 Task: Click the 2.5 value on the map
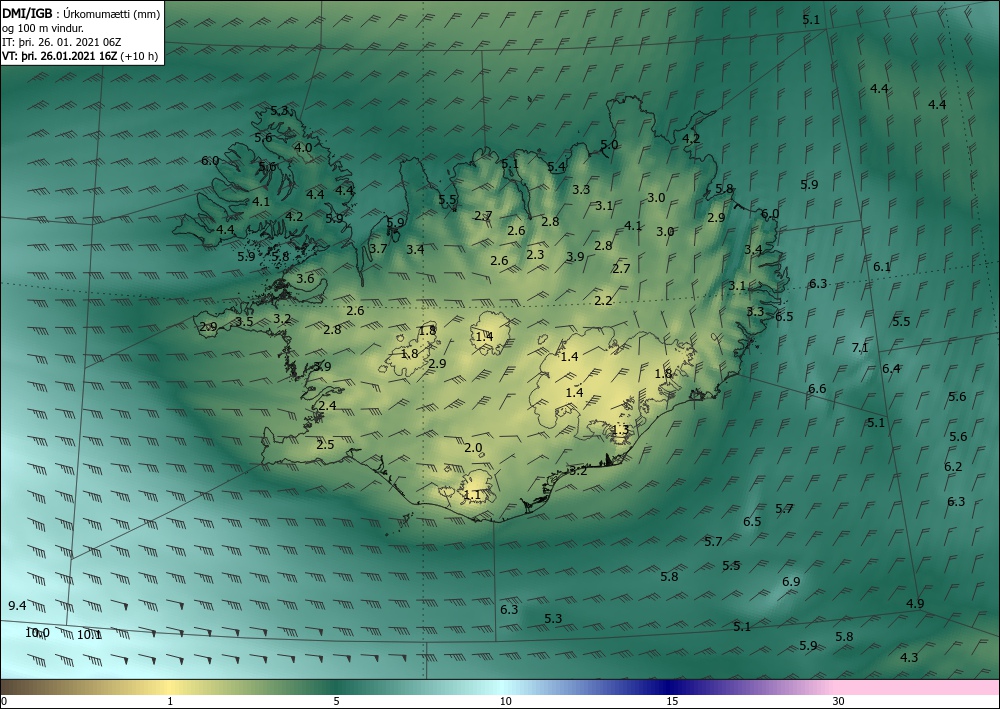pos(325,445)
